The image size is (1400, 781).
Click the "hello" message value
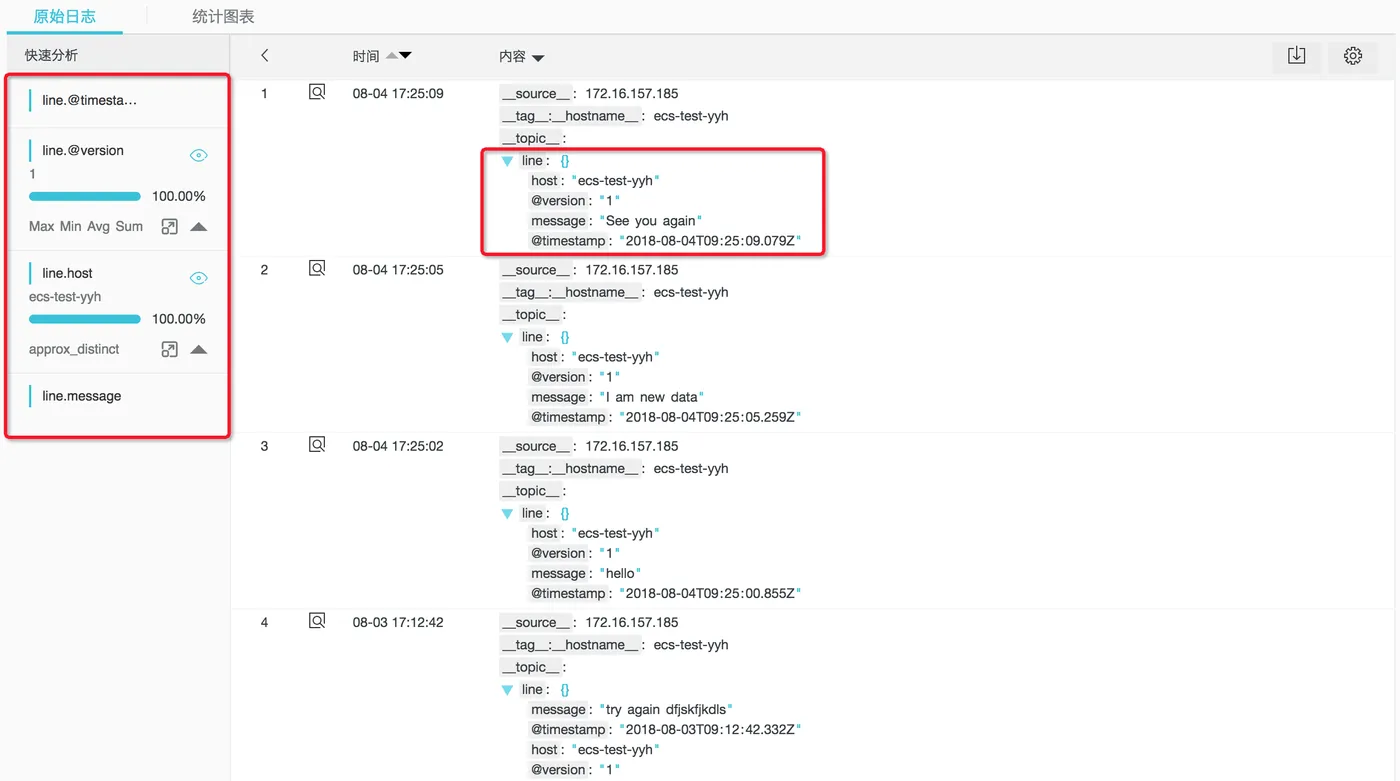pos(620,573)
